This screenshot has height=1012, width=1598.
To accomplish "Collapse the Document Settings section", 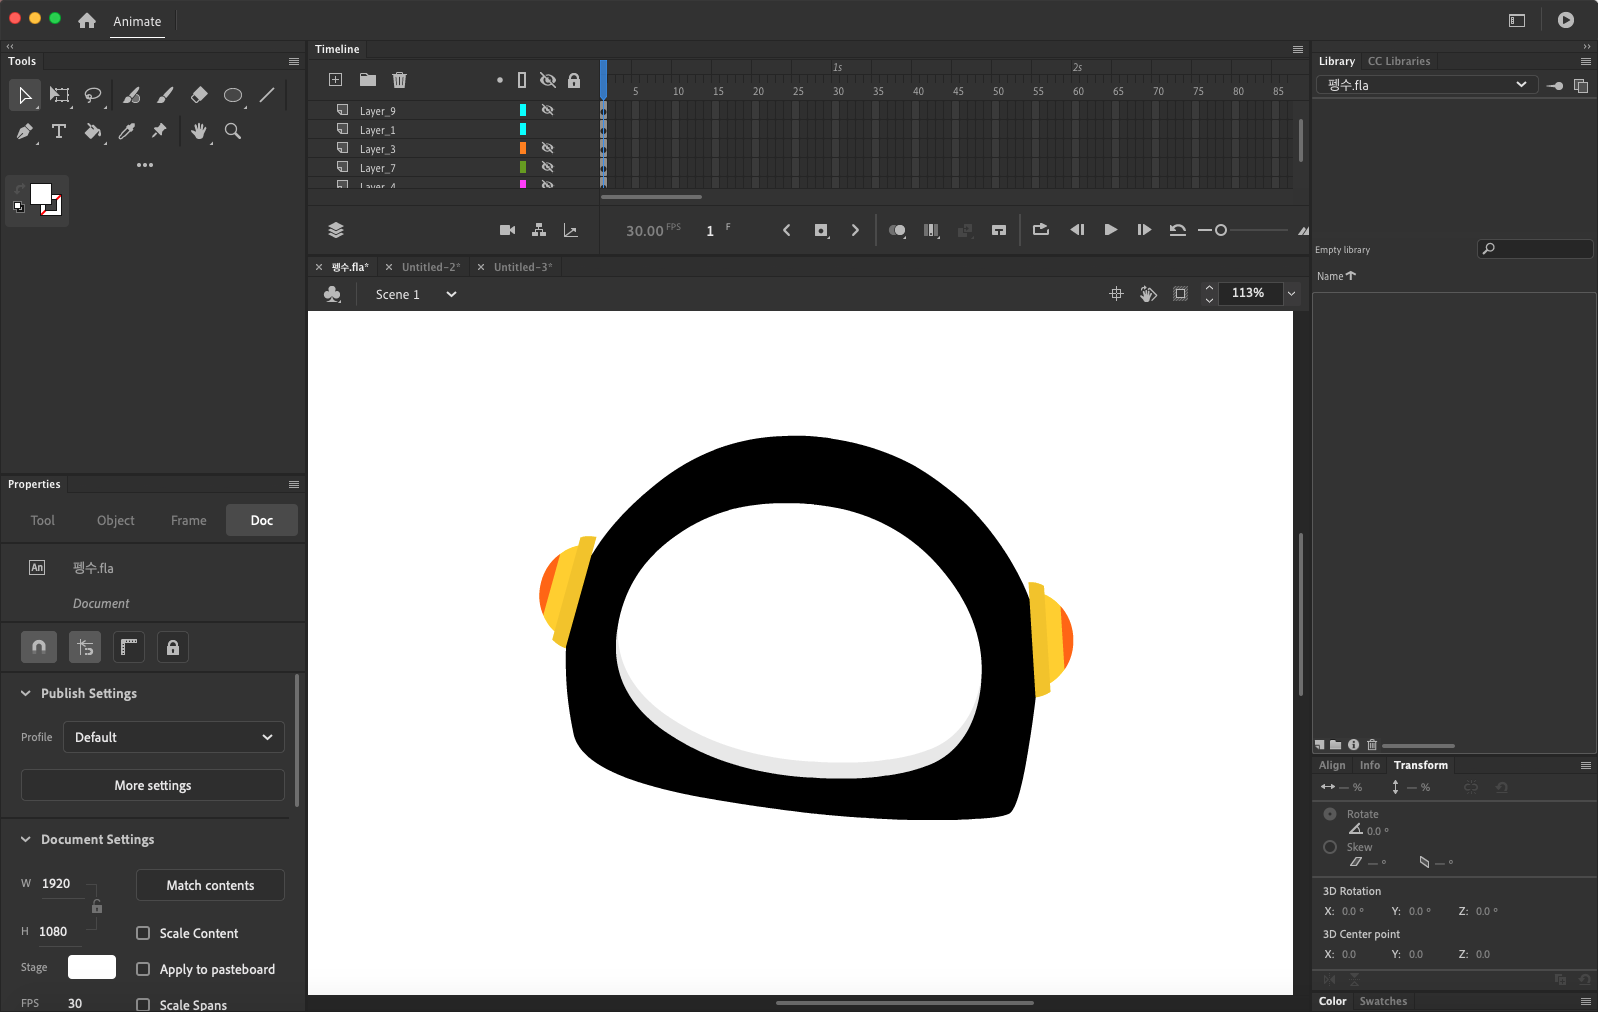I will [x=26, y=839].
